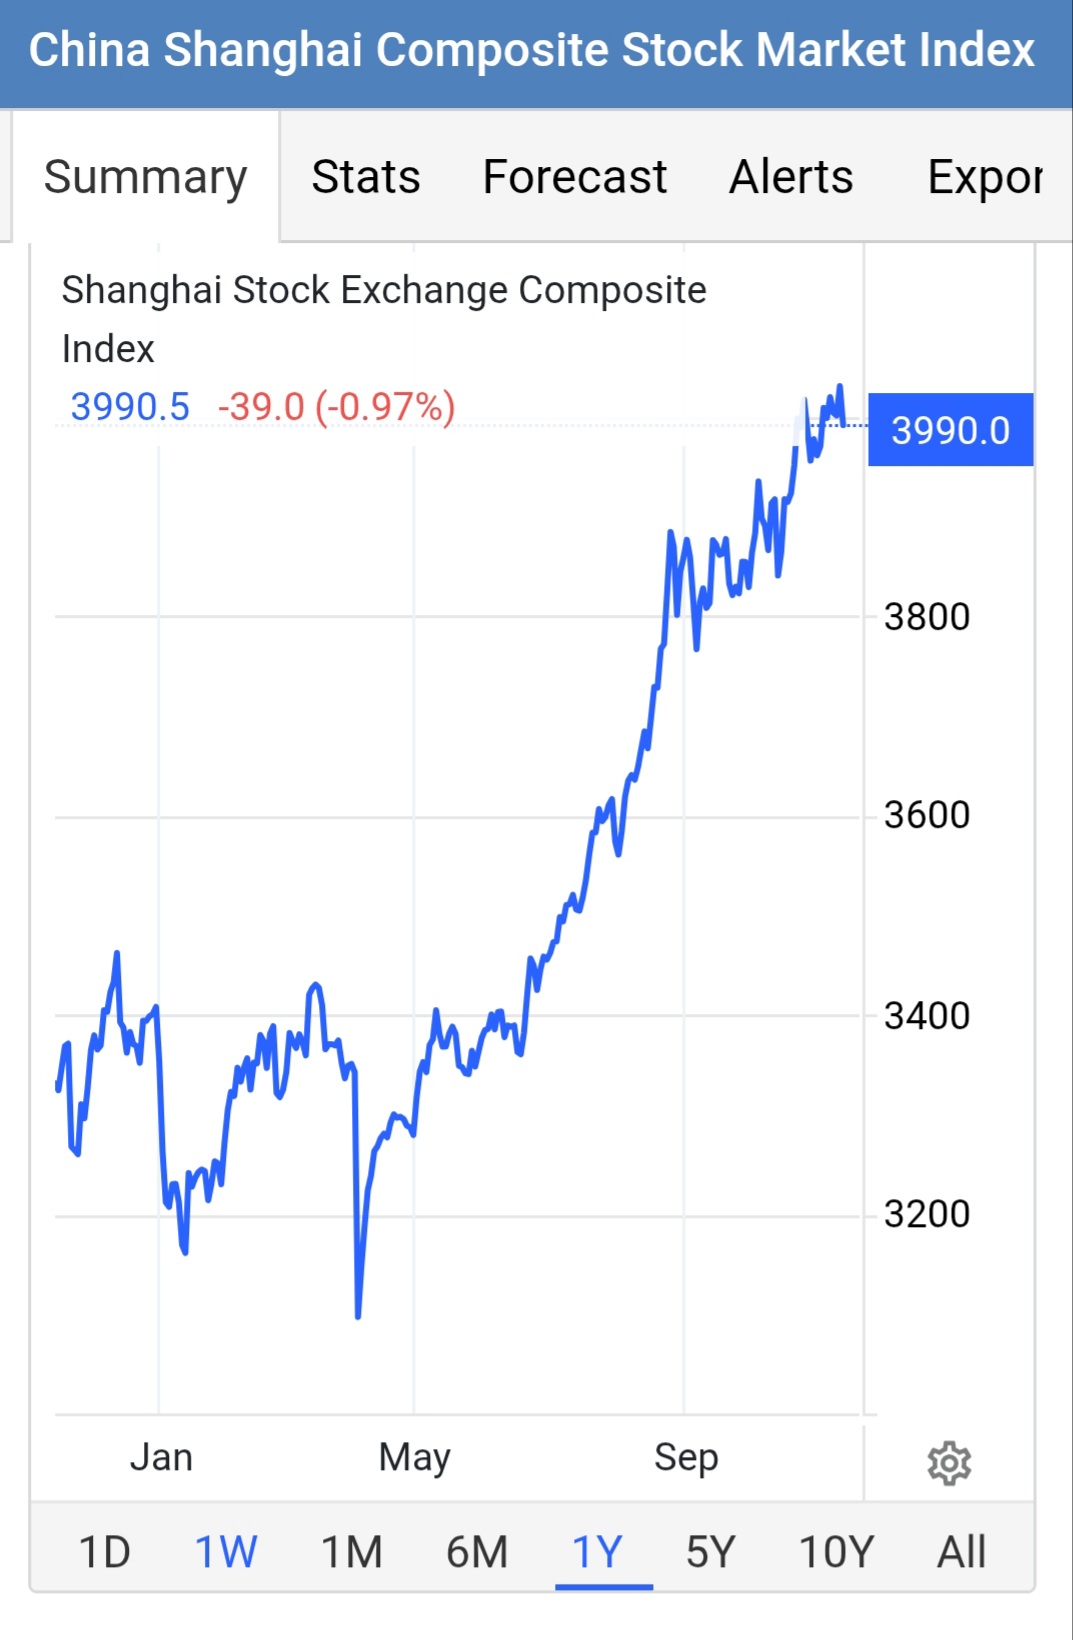1073x1640 pixels.
Task: Display All historical data range
Action: (961, 1552)
